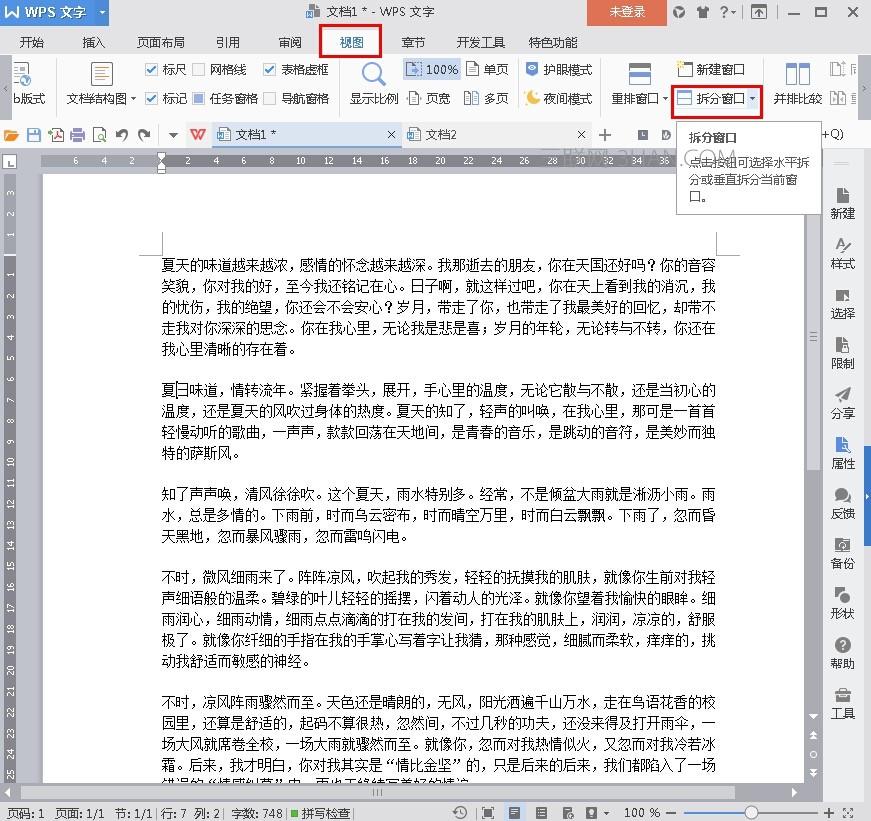Open the 属性 properties sidebar panel
Image resolution: width=871 pixels, height=821 pixels.
842,452
